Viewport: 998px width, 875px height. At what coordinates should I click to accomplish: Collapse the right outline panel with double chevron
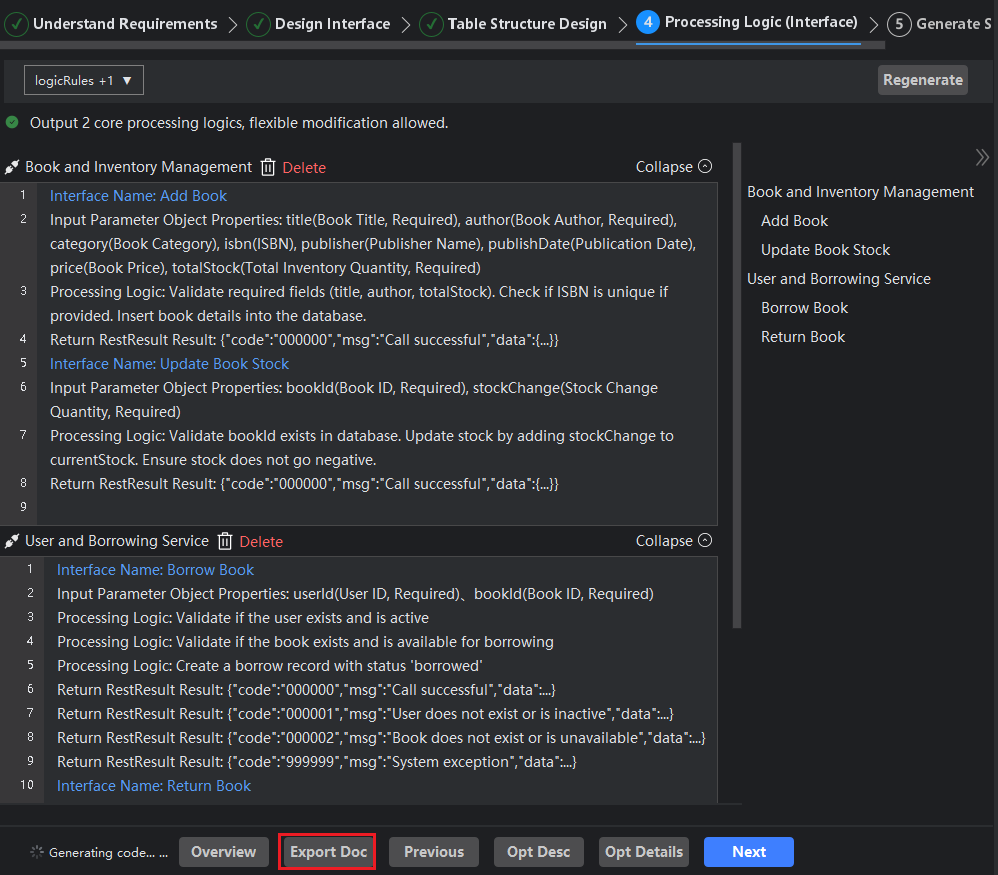[982, 157]
